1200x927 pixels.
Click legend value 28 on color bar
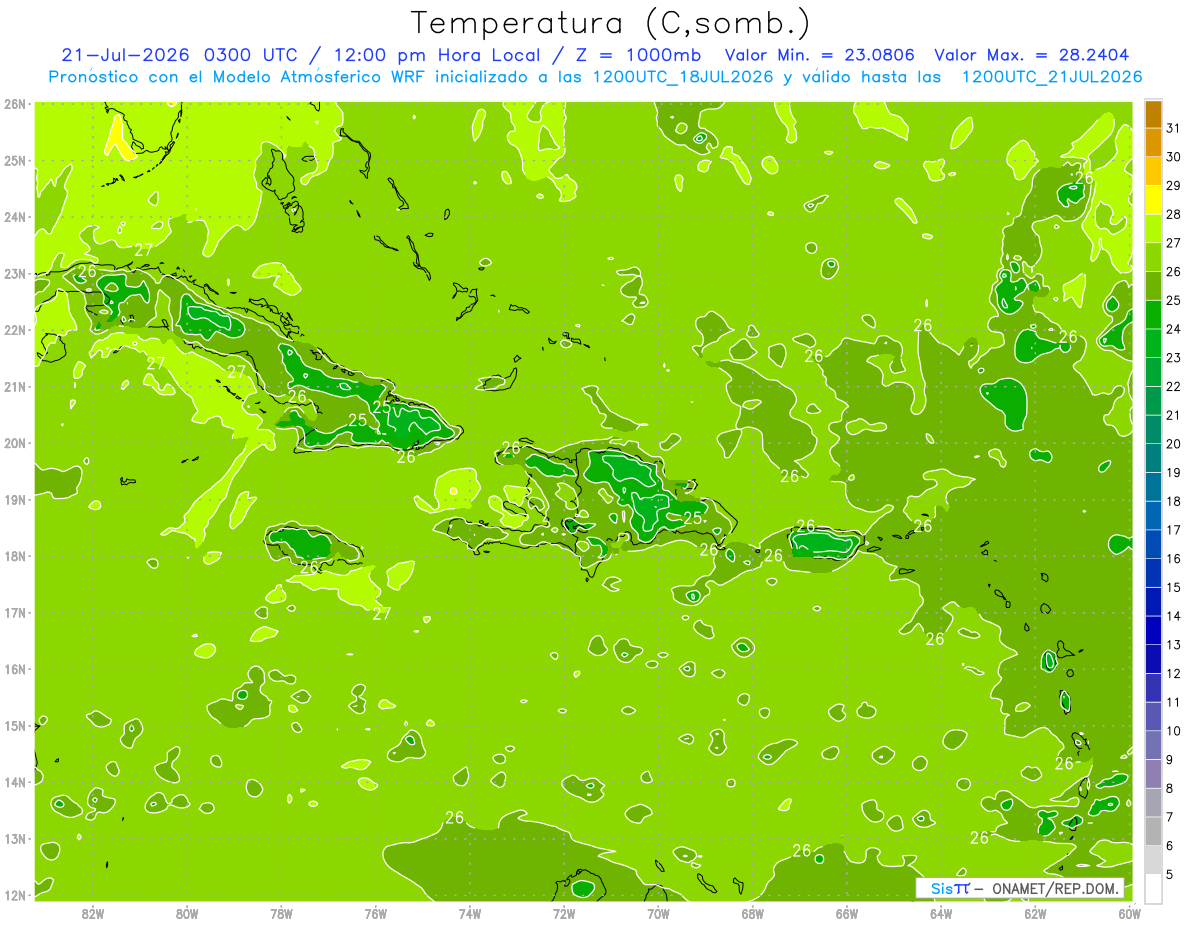pos(1174,214)
